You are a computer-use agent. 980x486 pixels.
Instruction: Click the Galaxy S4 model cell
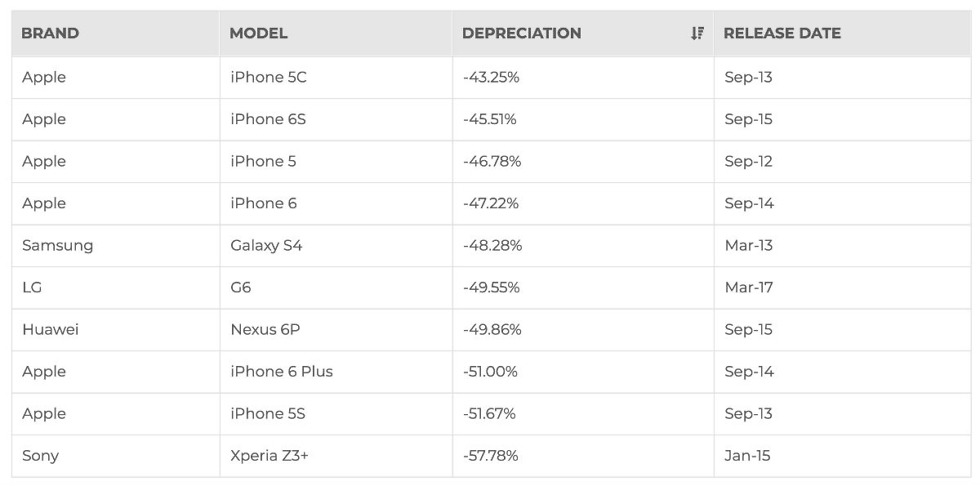click(x=266, y=245)
